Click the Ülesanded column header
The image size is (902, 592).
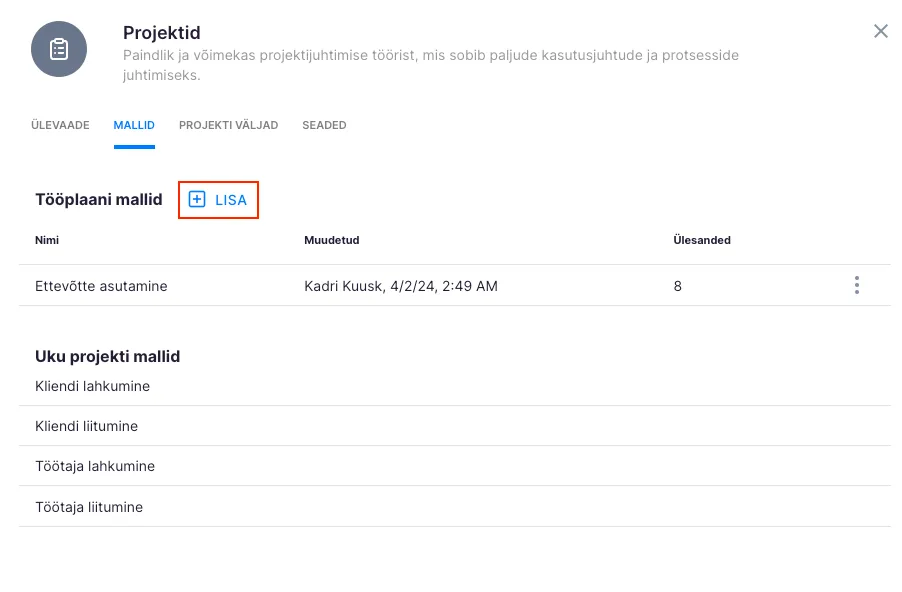(702, 241)
